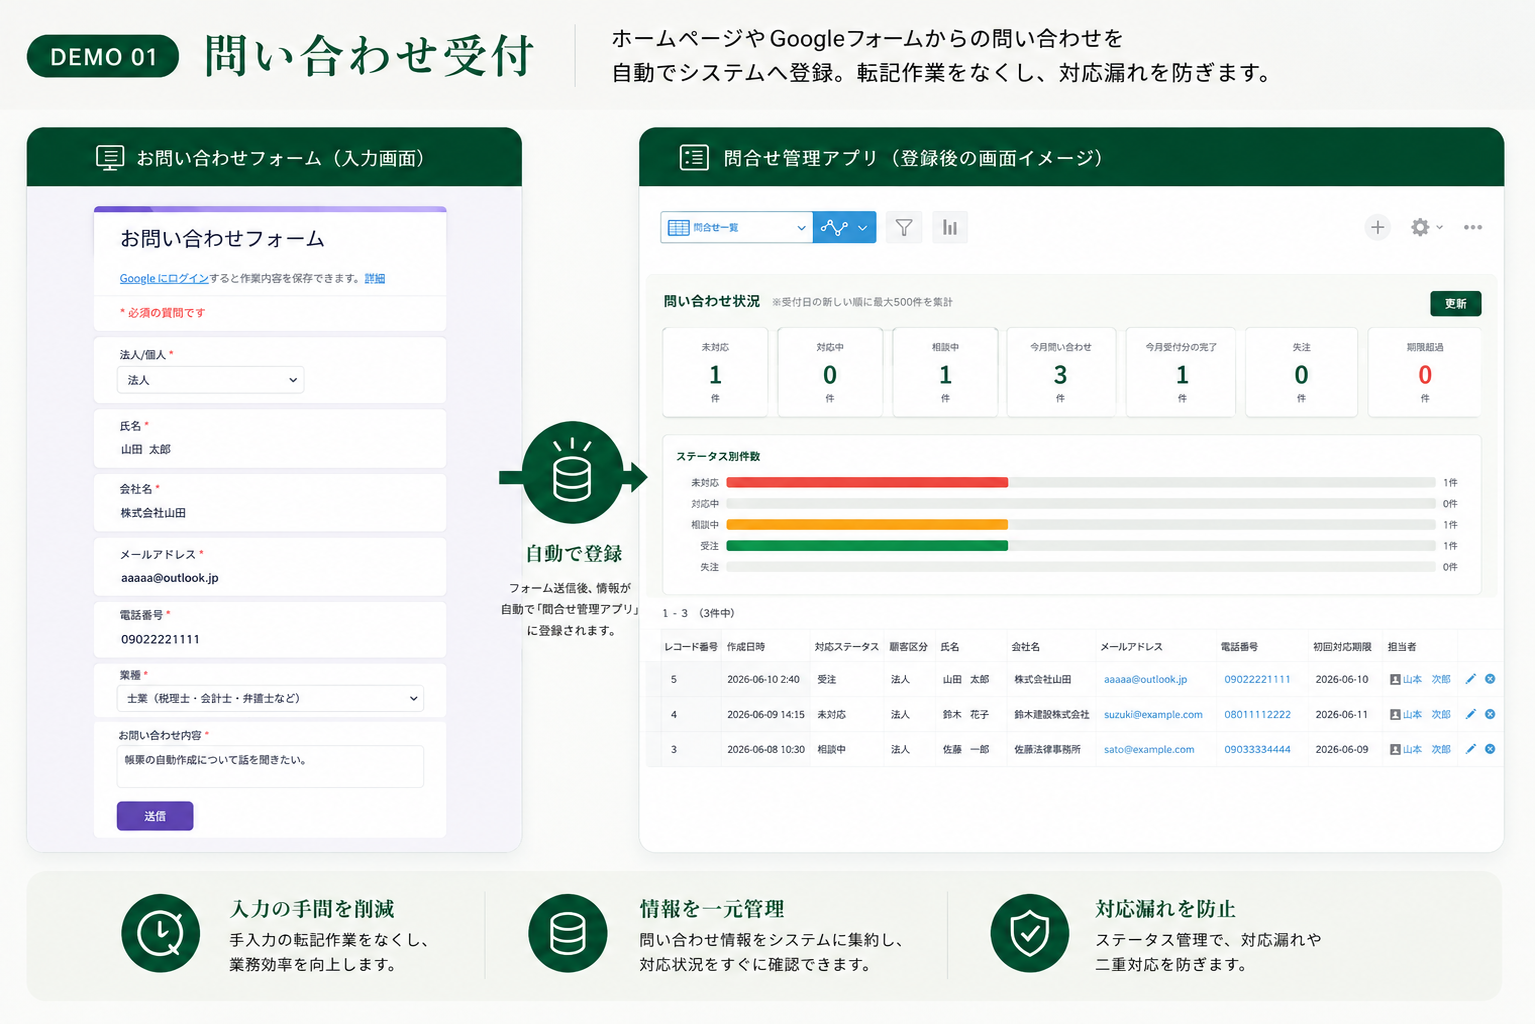
Task: Click the 今月問い合わせ count card showing 3
Action: [1060, 372]
